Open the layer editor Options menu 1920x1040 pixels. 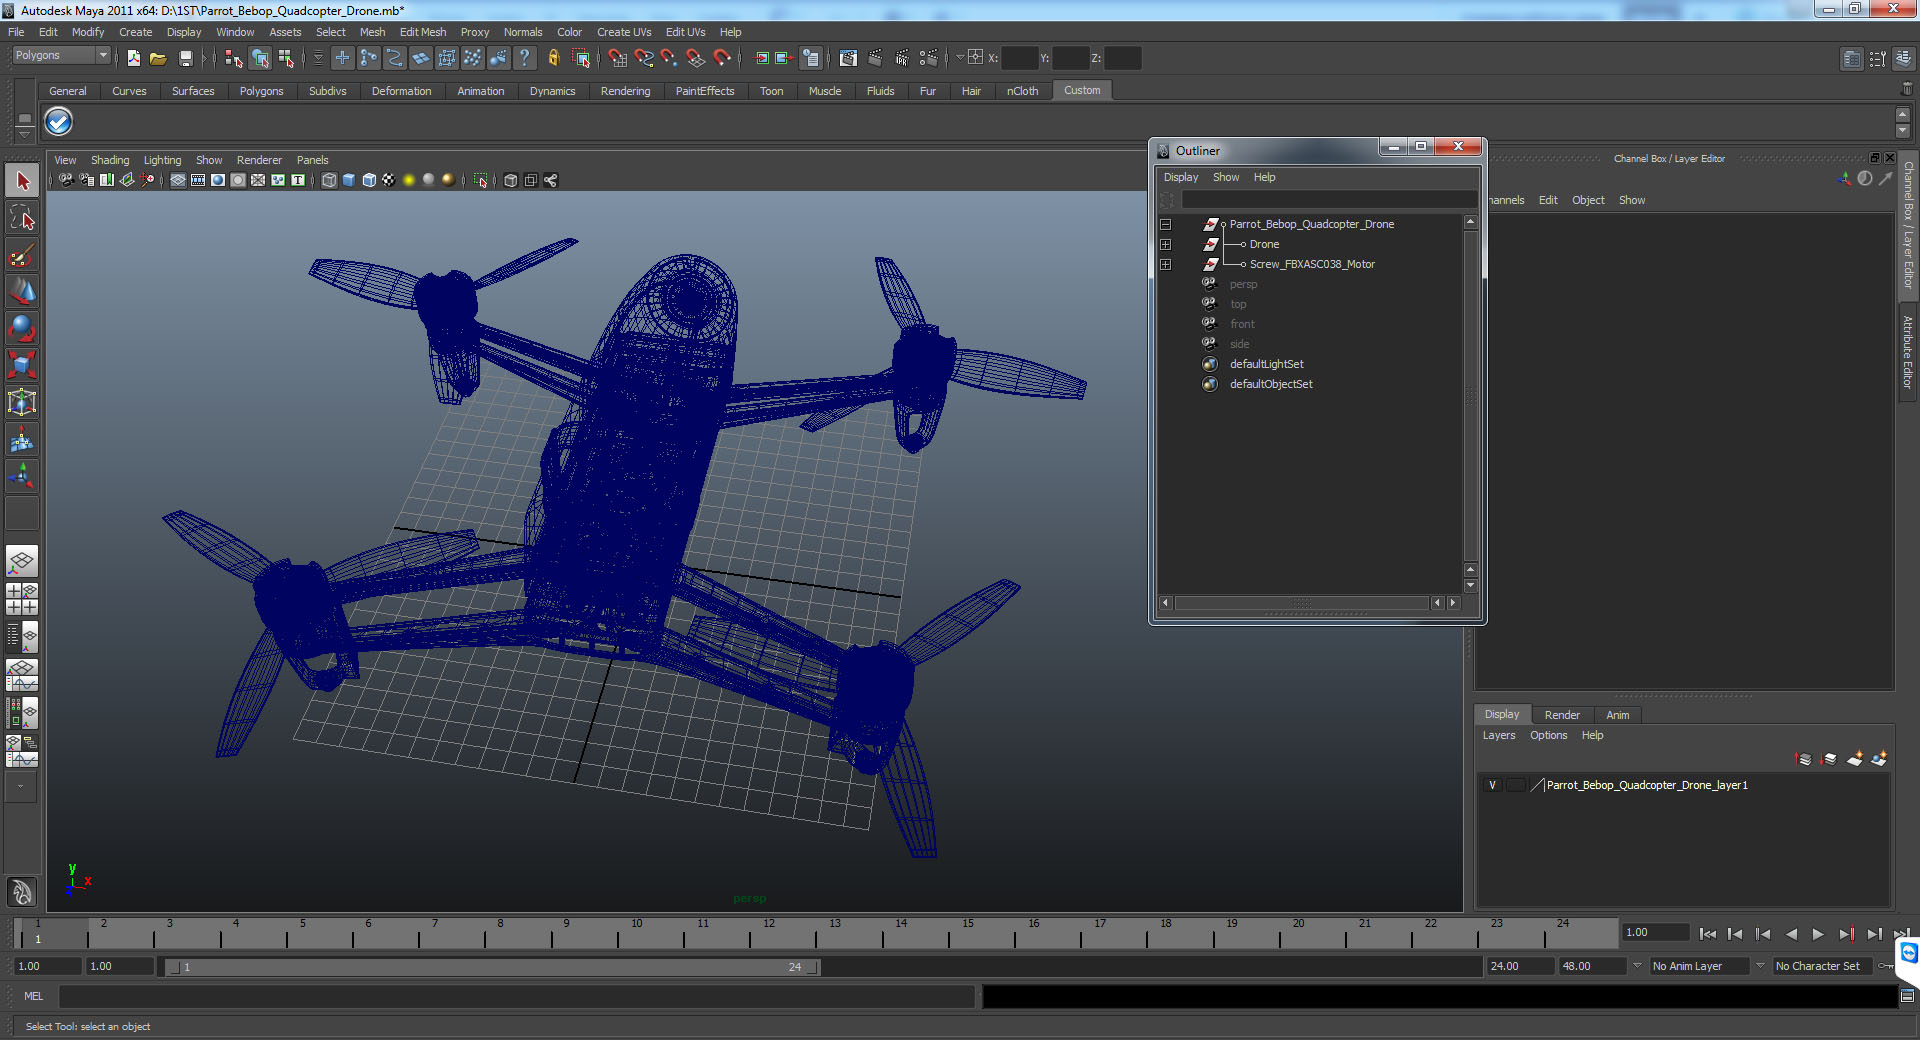point(1548,735)
